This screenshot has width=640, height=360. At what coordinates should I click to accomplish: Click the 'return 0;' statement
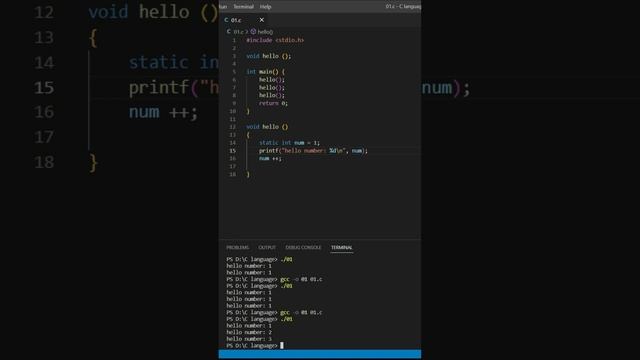273,103
